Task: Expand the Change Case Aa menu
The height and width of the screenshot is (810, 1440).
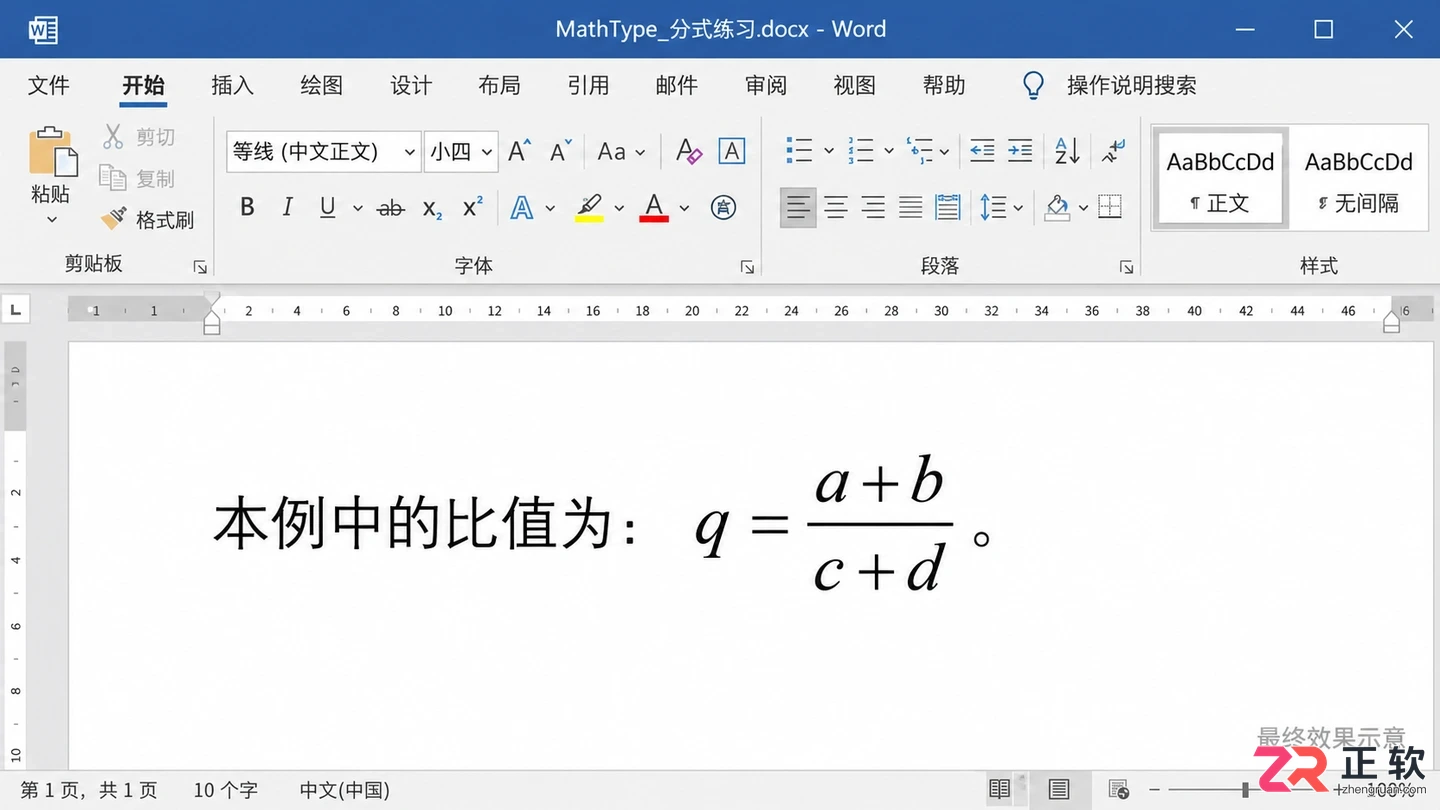Action: [x=621, y=152]
